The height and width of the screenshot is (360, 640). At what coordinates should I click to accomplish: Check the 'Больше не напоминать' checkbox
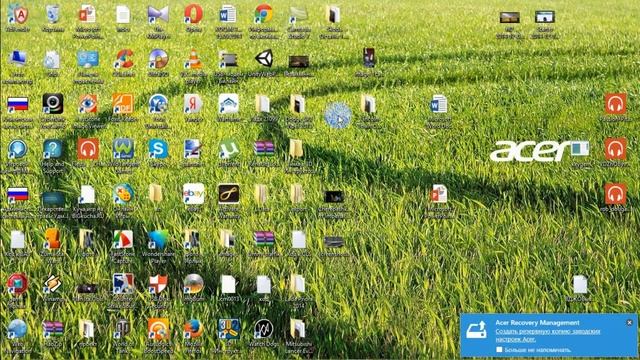(499, 350)
